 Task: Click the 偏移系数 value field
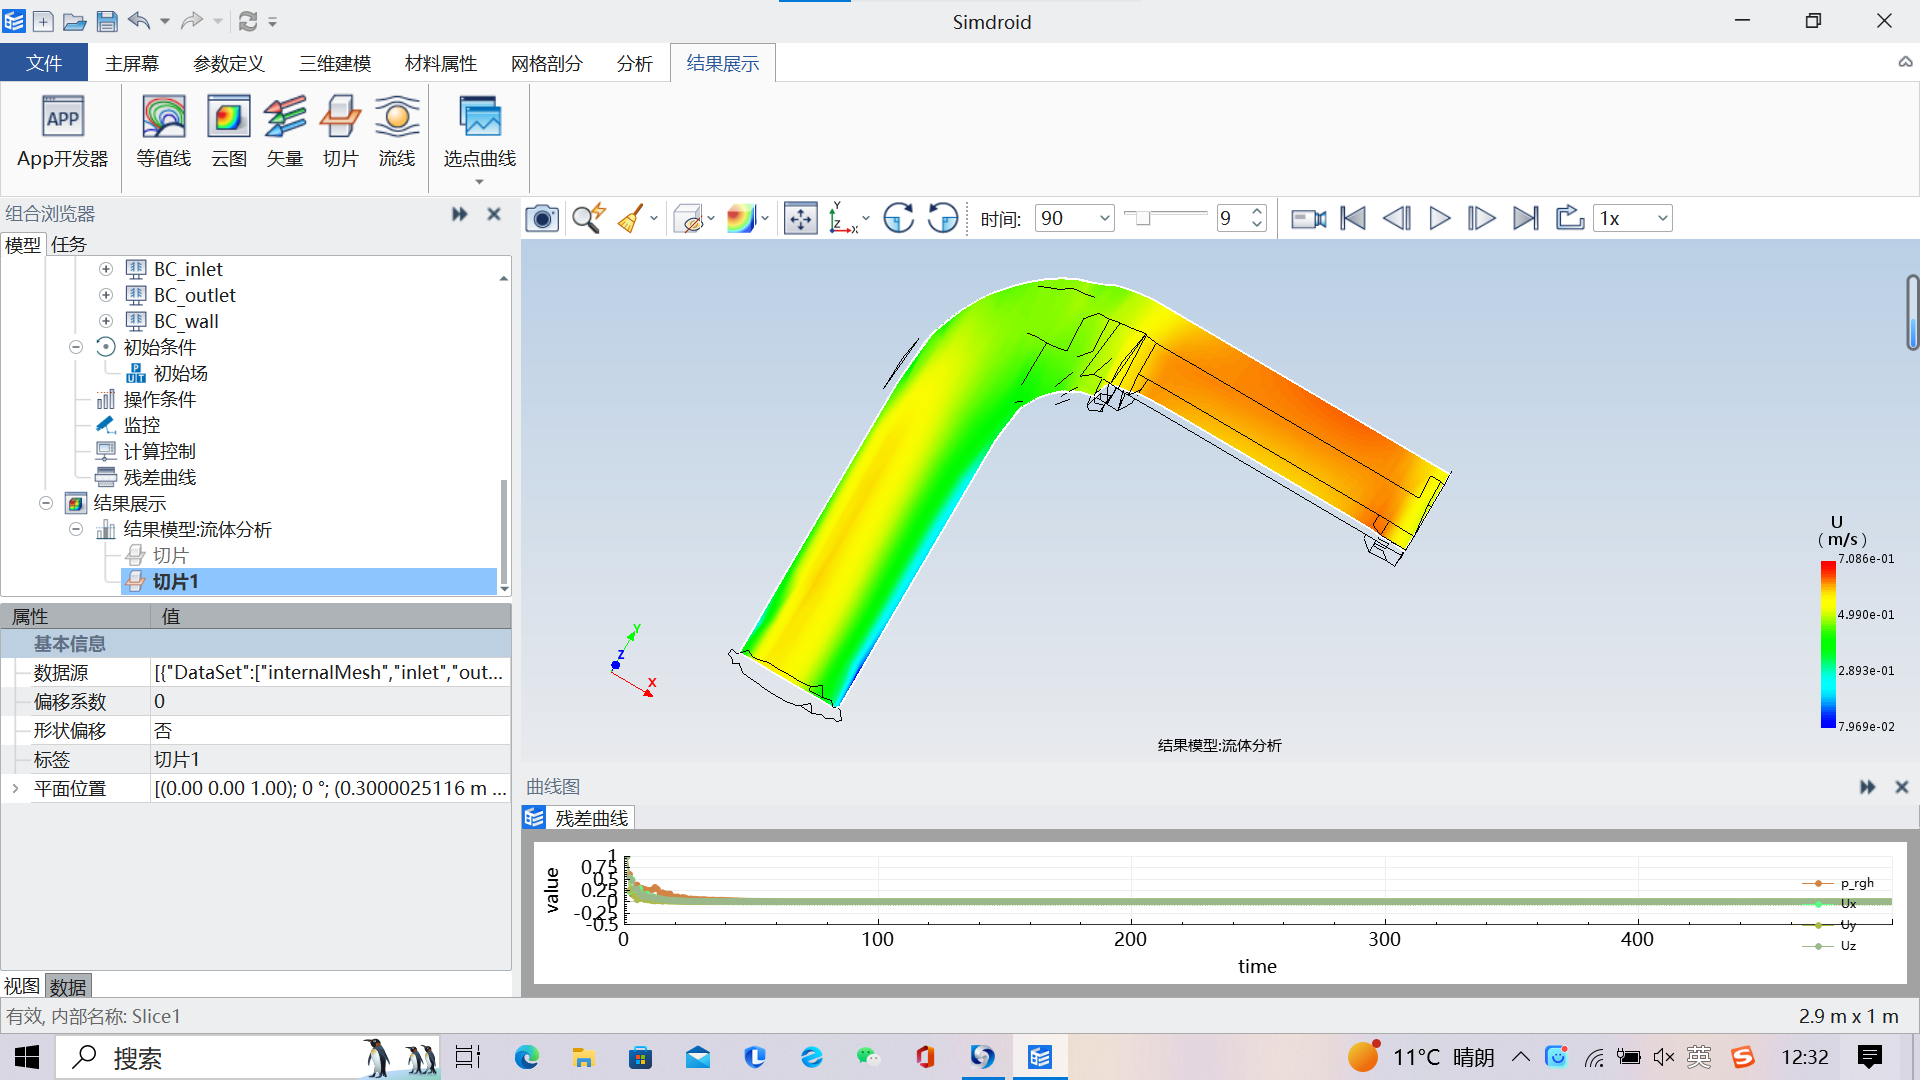click(x=330, y=701)
